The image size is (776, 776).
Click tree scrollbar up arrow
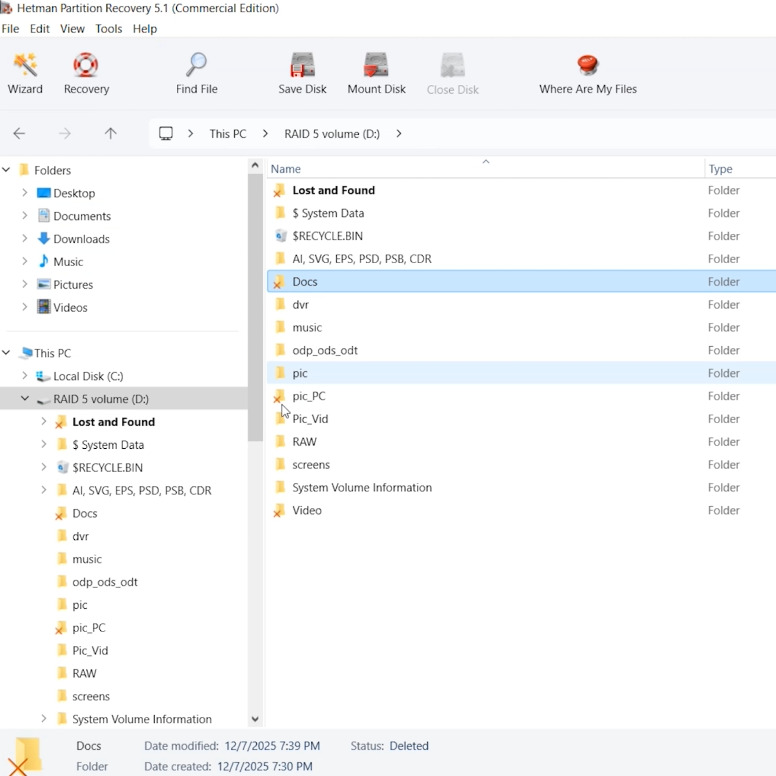(255, 166)
